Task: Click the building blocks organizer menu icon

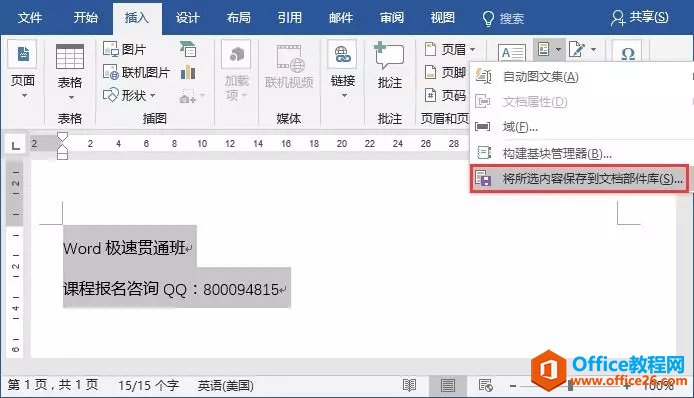Action: coord(483,153)
